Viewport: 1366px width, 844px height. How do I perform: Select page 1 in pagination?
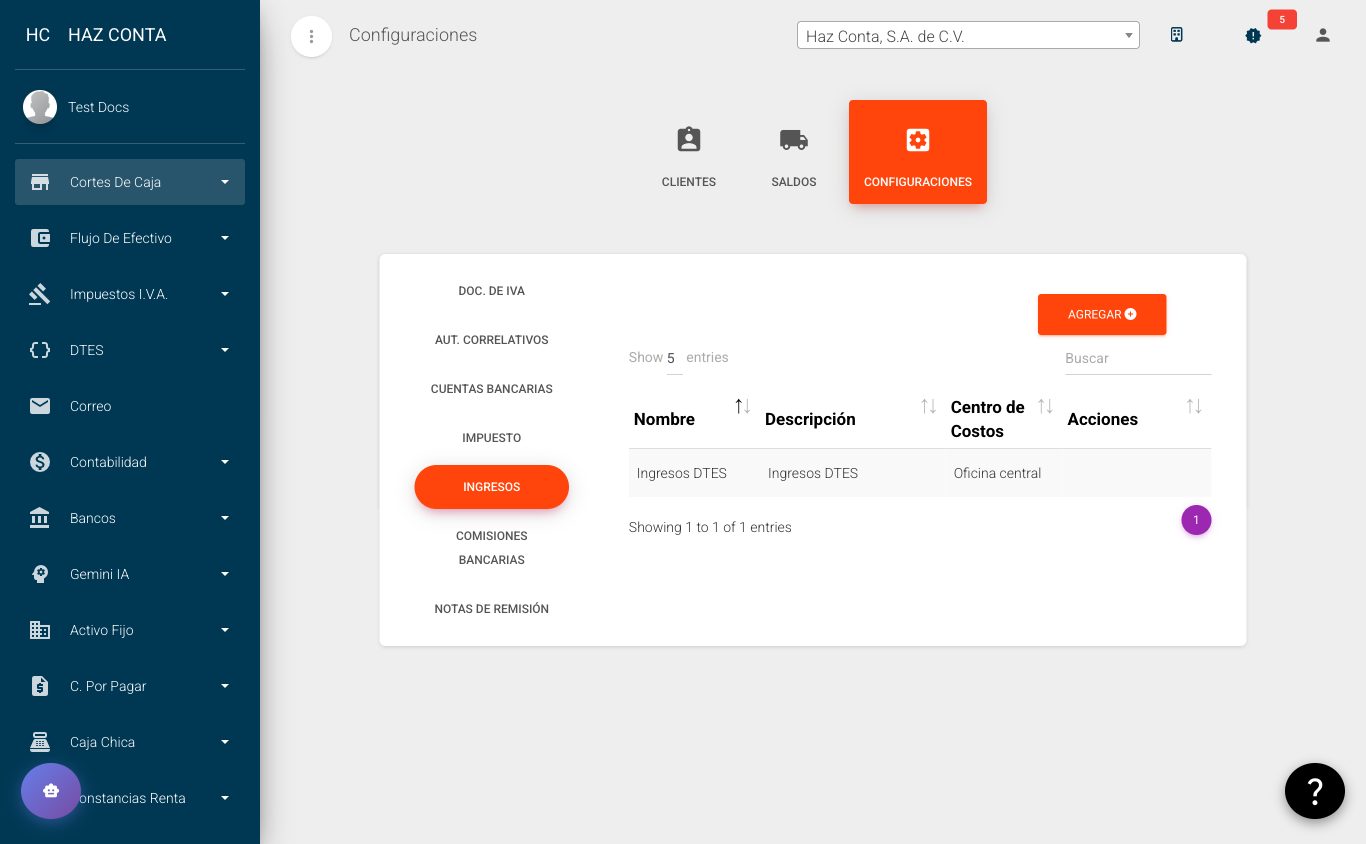tap(1196, 520)
